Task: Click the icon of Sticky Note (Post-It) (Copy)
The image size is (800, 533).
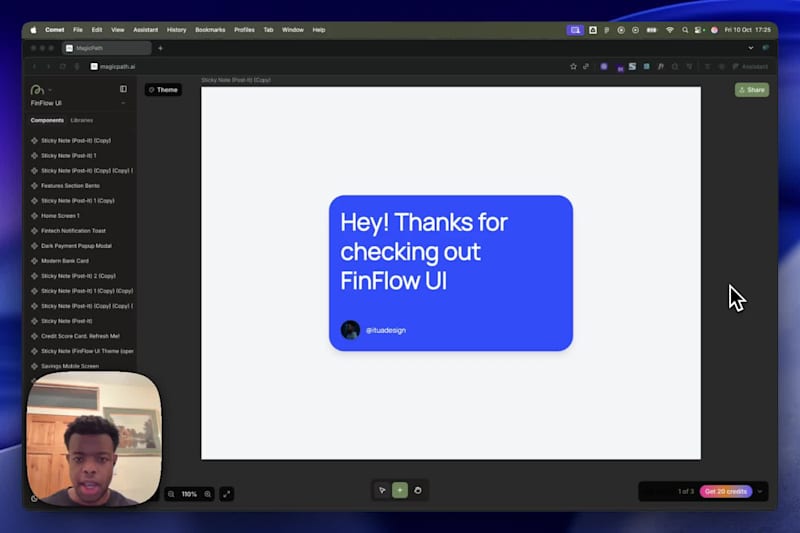Action: (34, 140)
